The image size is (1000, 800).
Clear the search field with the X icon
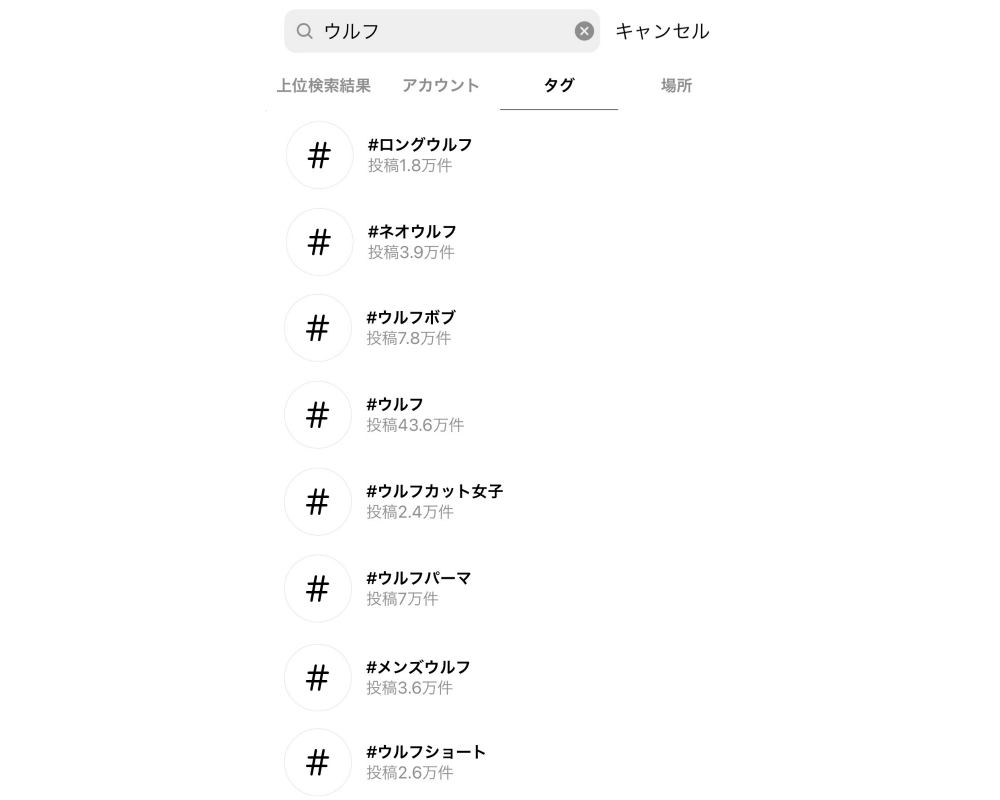click(x=584, y=31)
